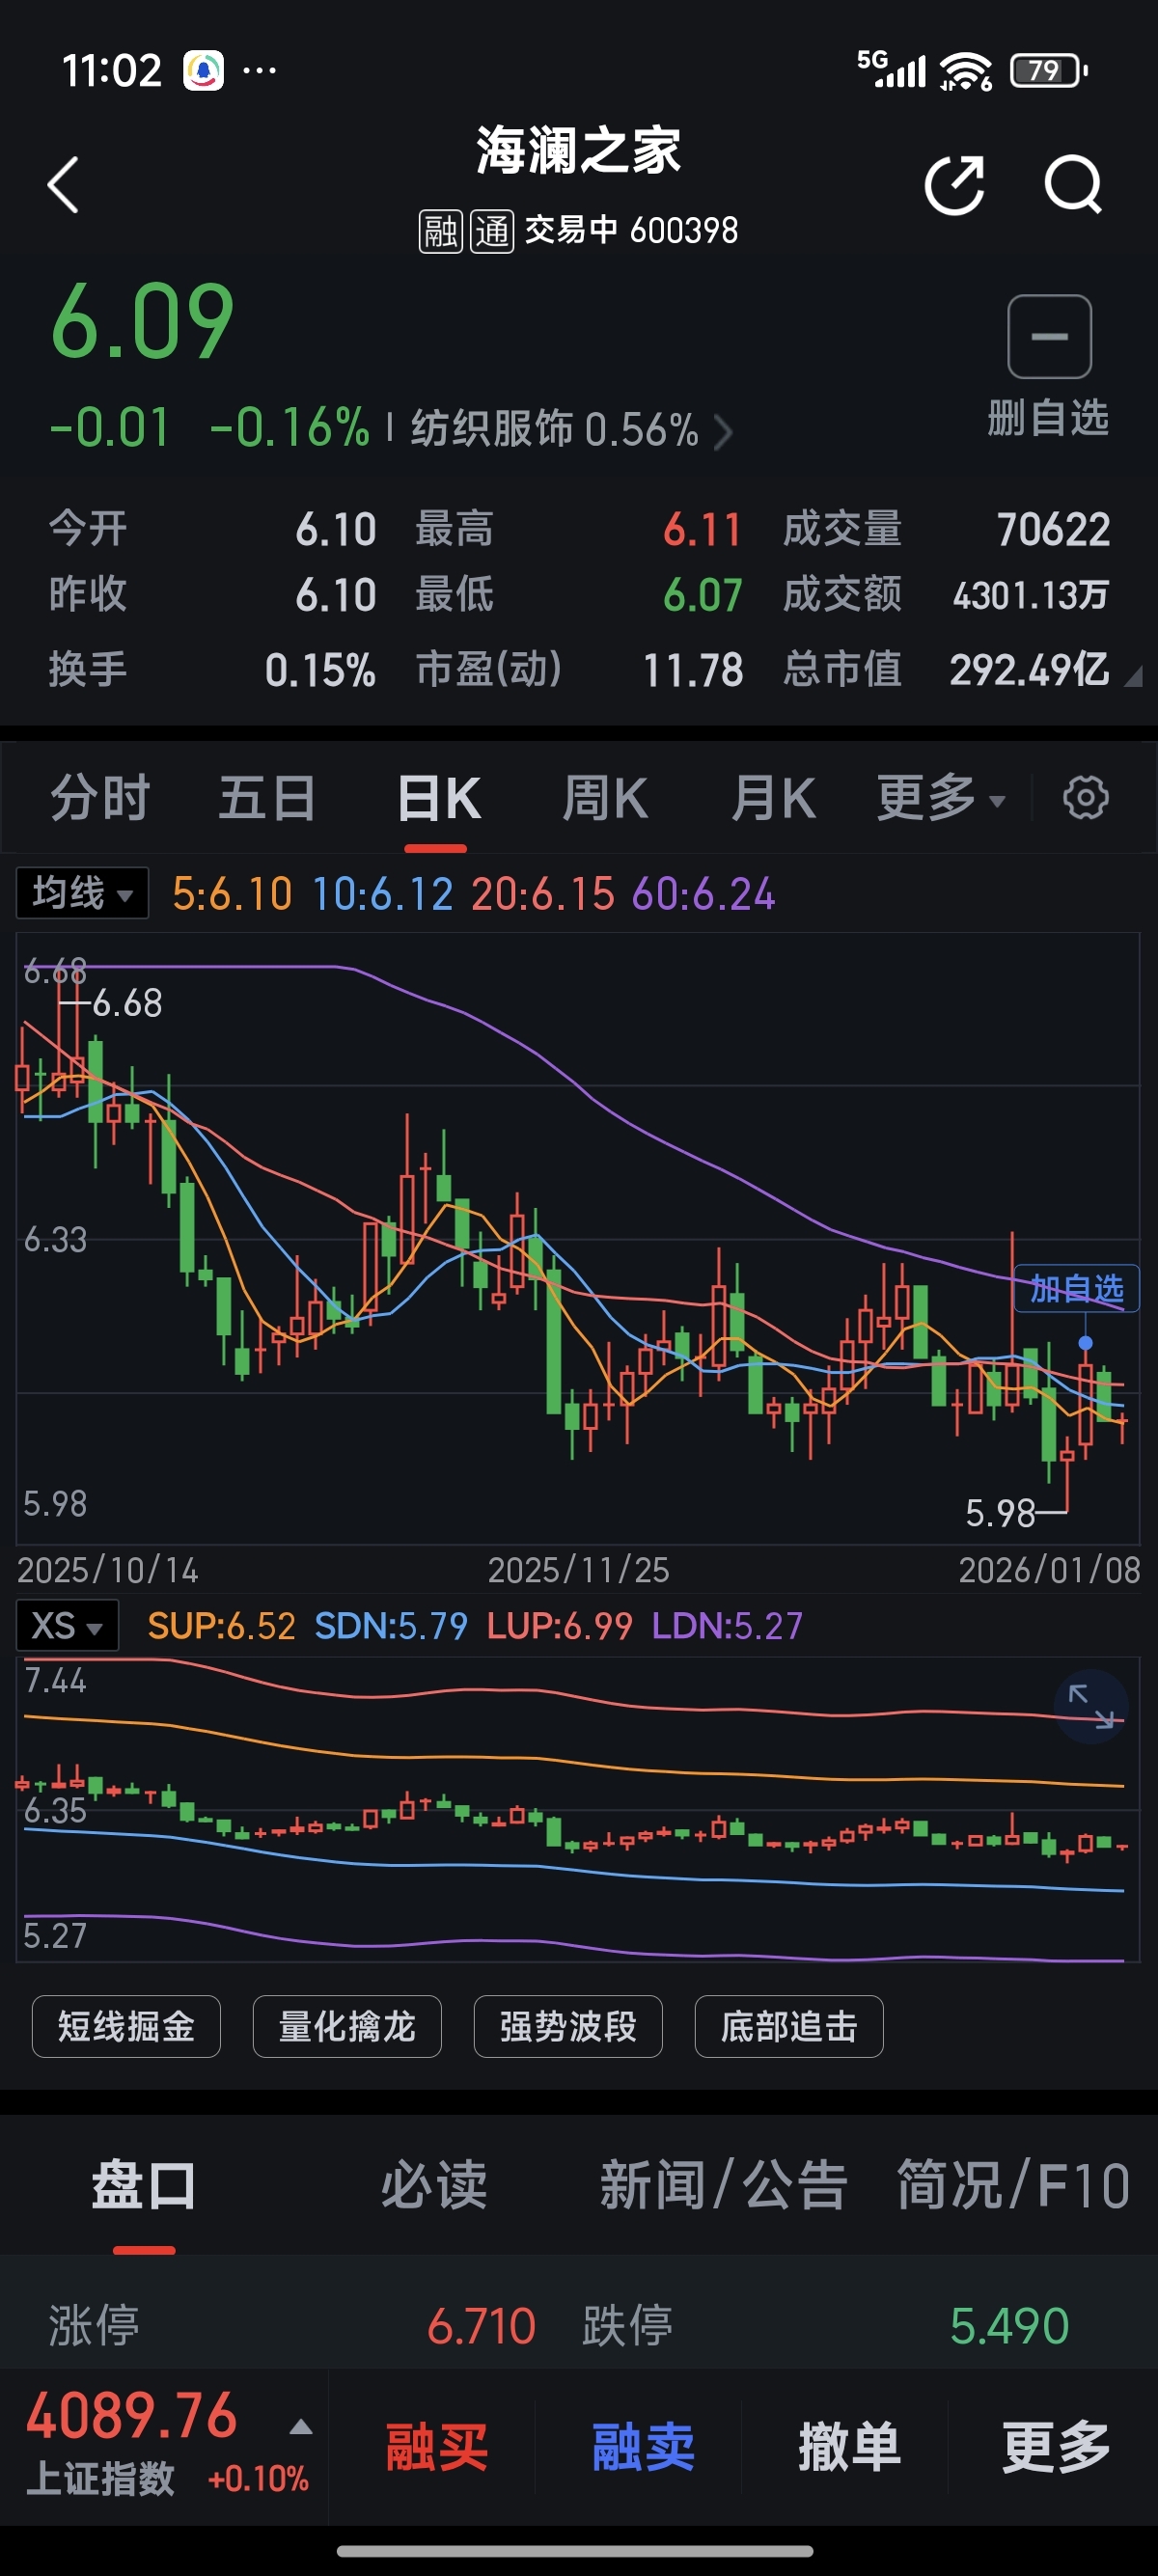Viewport: 1158px width, 2576px height.
Task: Open XS indicator dropdown
Action: [67, 1625]
